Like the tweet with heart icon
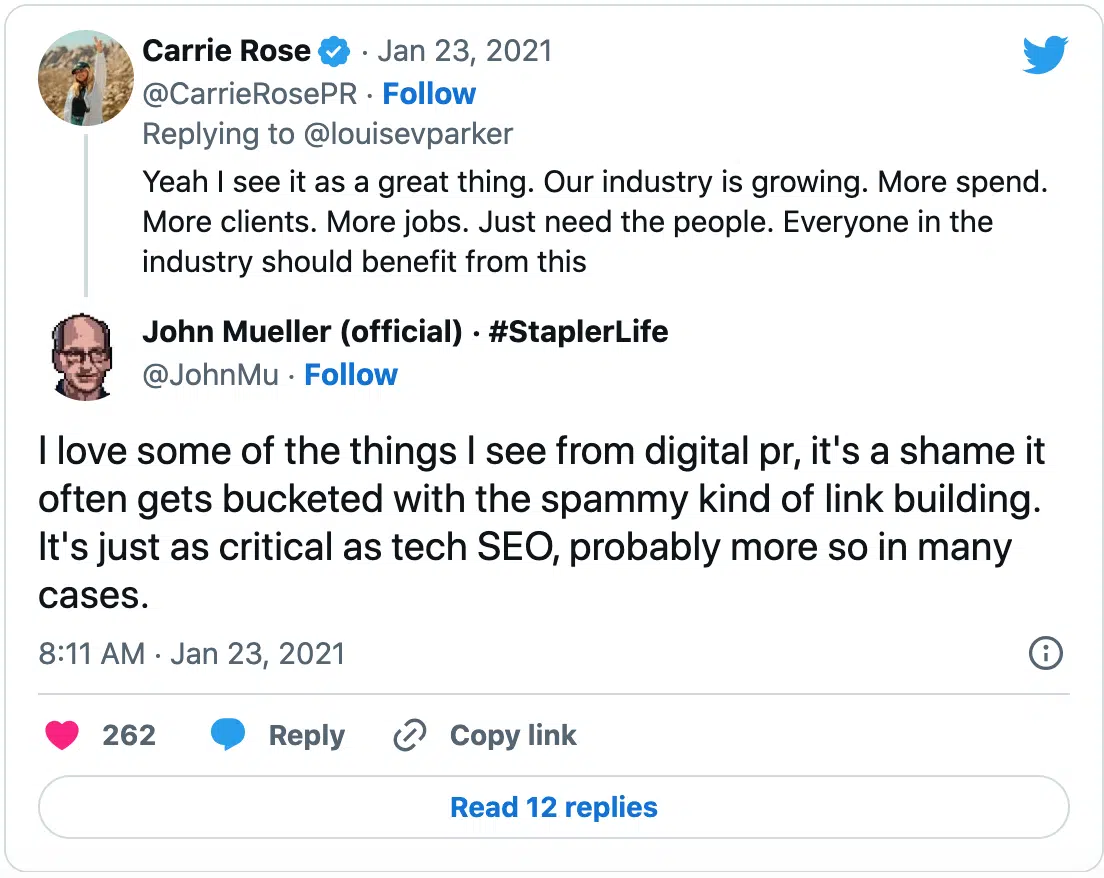Screen dimensions: 1104x878 pyautogui.click(x=62, y=736)
